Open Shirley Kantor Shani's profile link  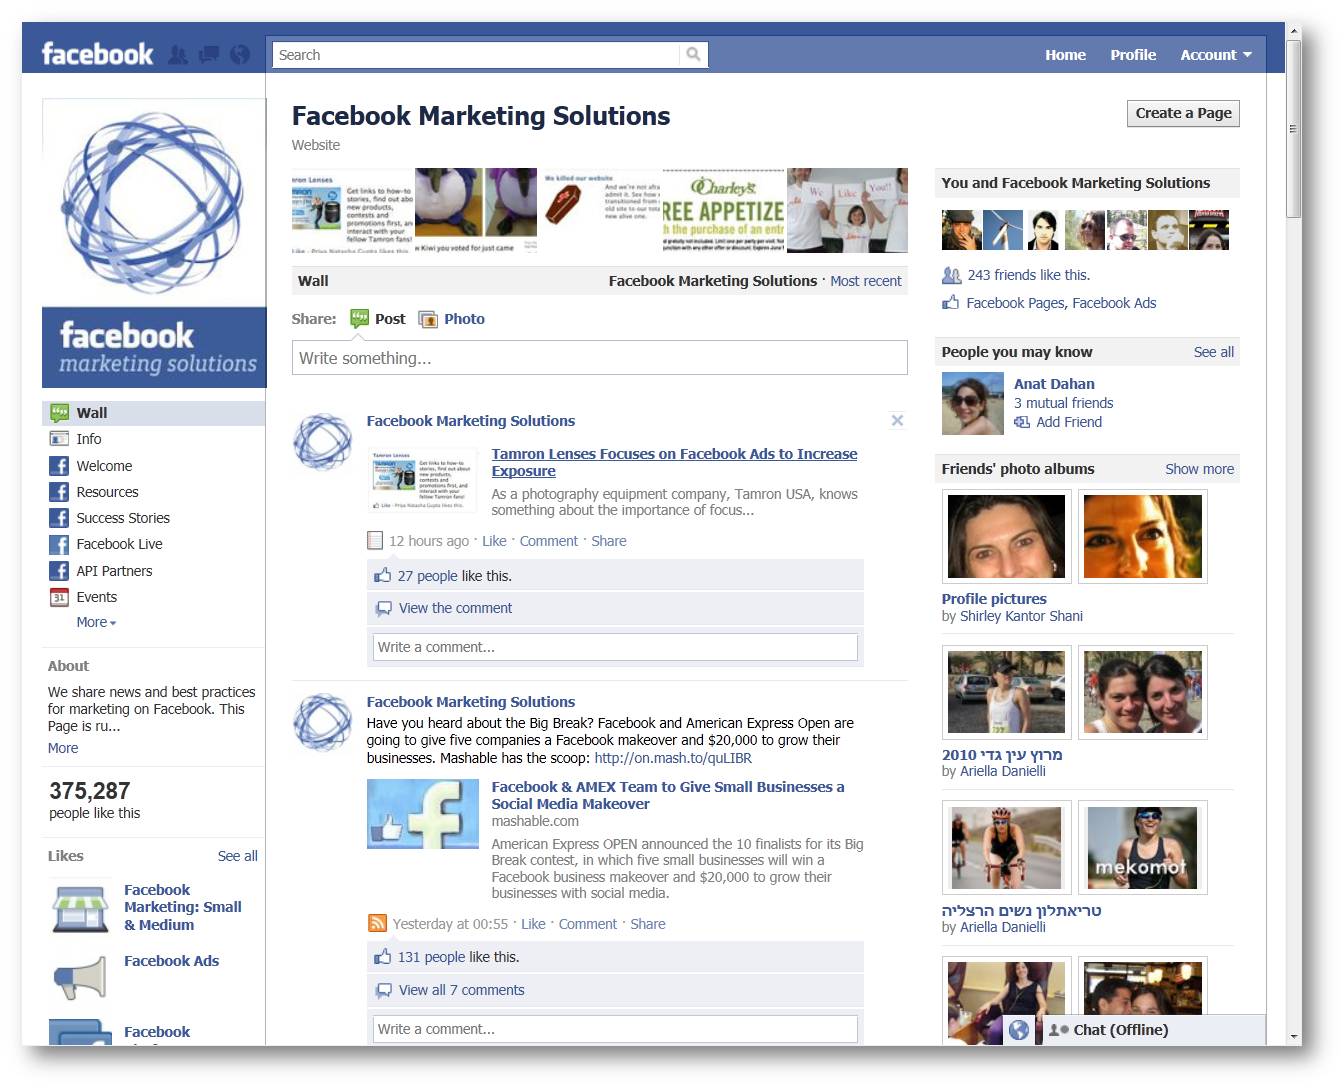pyautogui.click(x=1021, y=616)
